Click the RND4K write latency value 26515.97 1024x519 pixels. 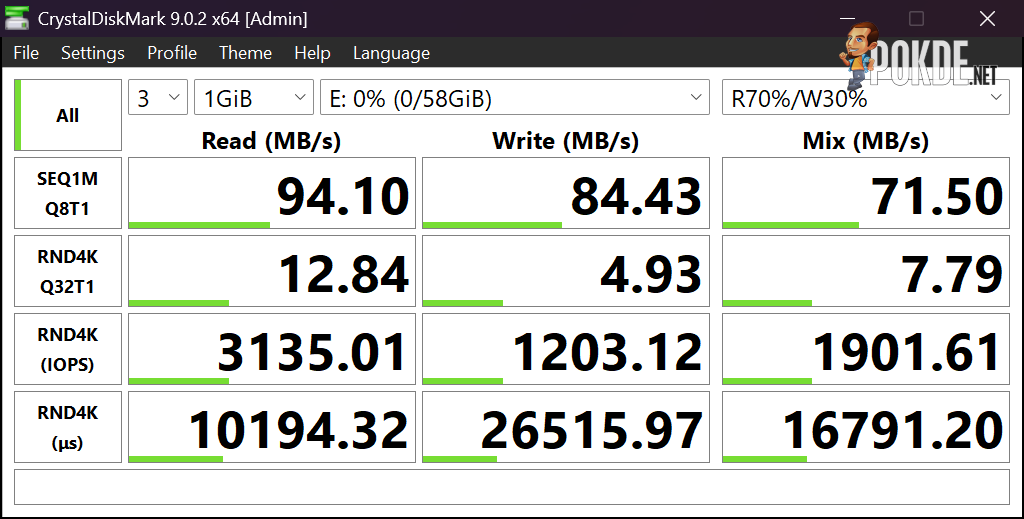coord(566,427)
